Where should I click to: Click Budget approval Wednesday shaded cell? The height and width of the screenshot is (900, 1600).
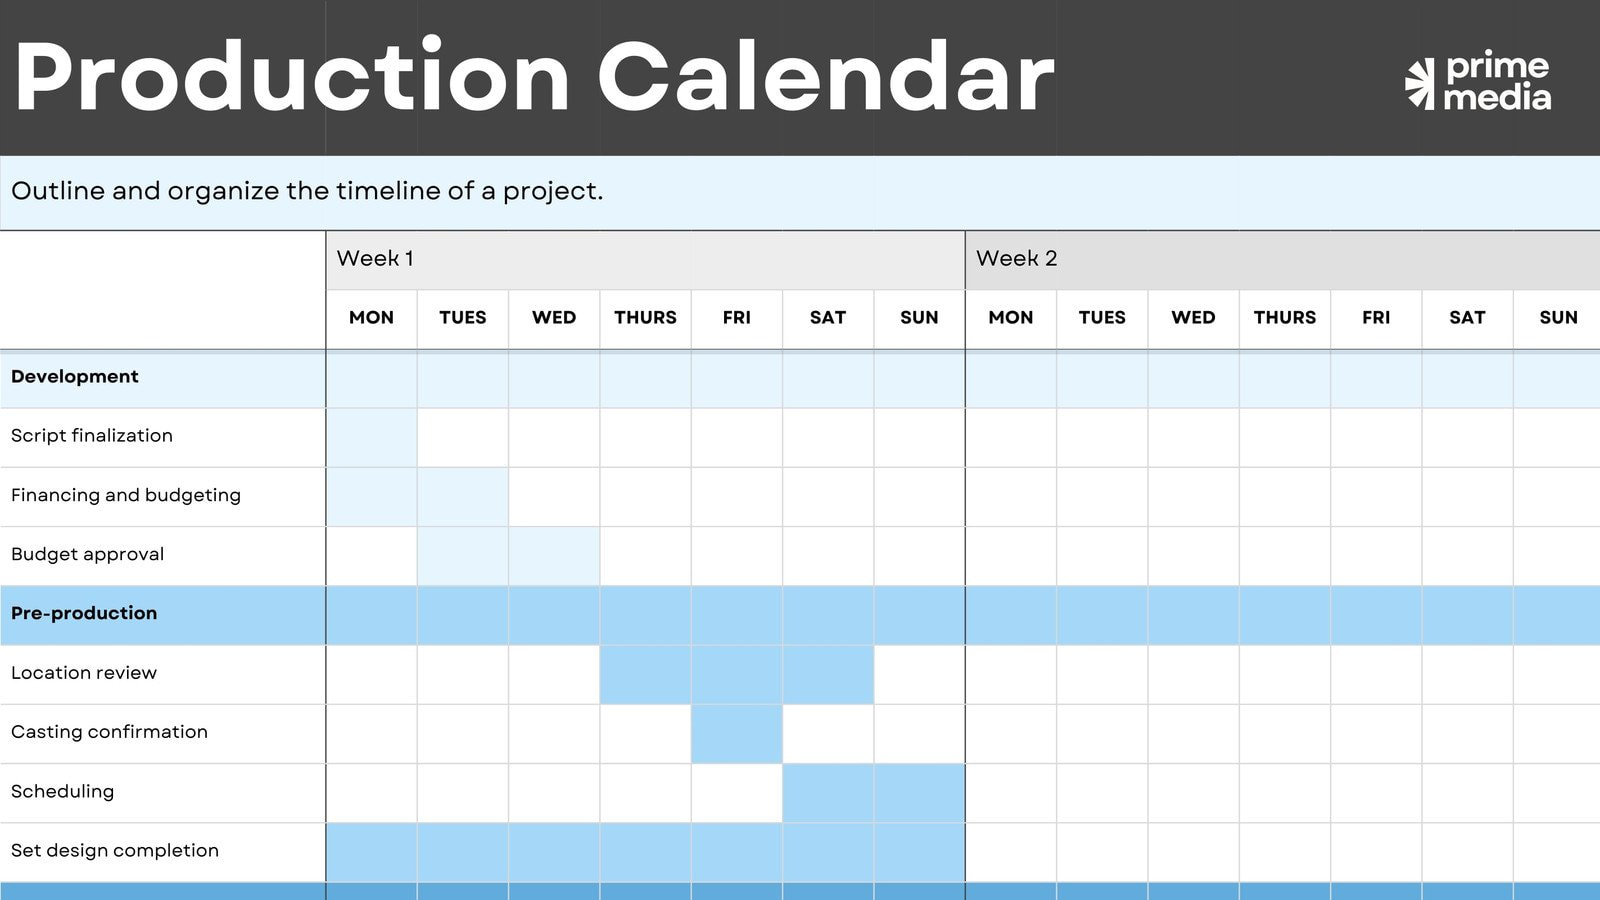point(554,556)
